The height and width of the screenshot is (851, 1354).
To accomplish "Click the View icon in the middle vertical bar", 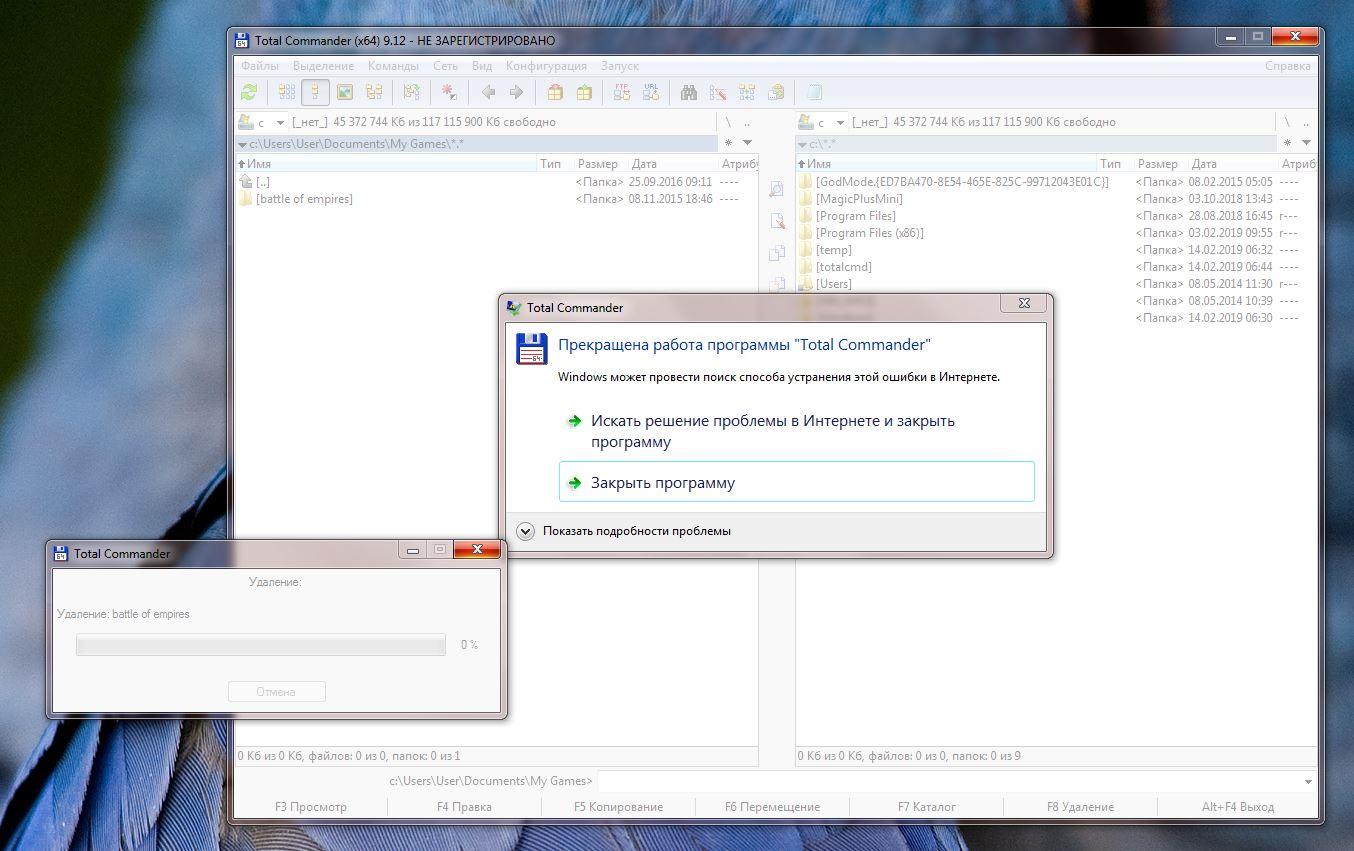I will [x=777, y=189].
